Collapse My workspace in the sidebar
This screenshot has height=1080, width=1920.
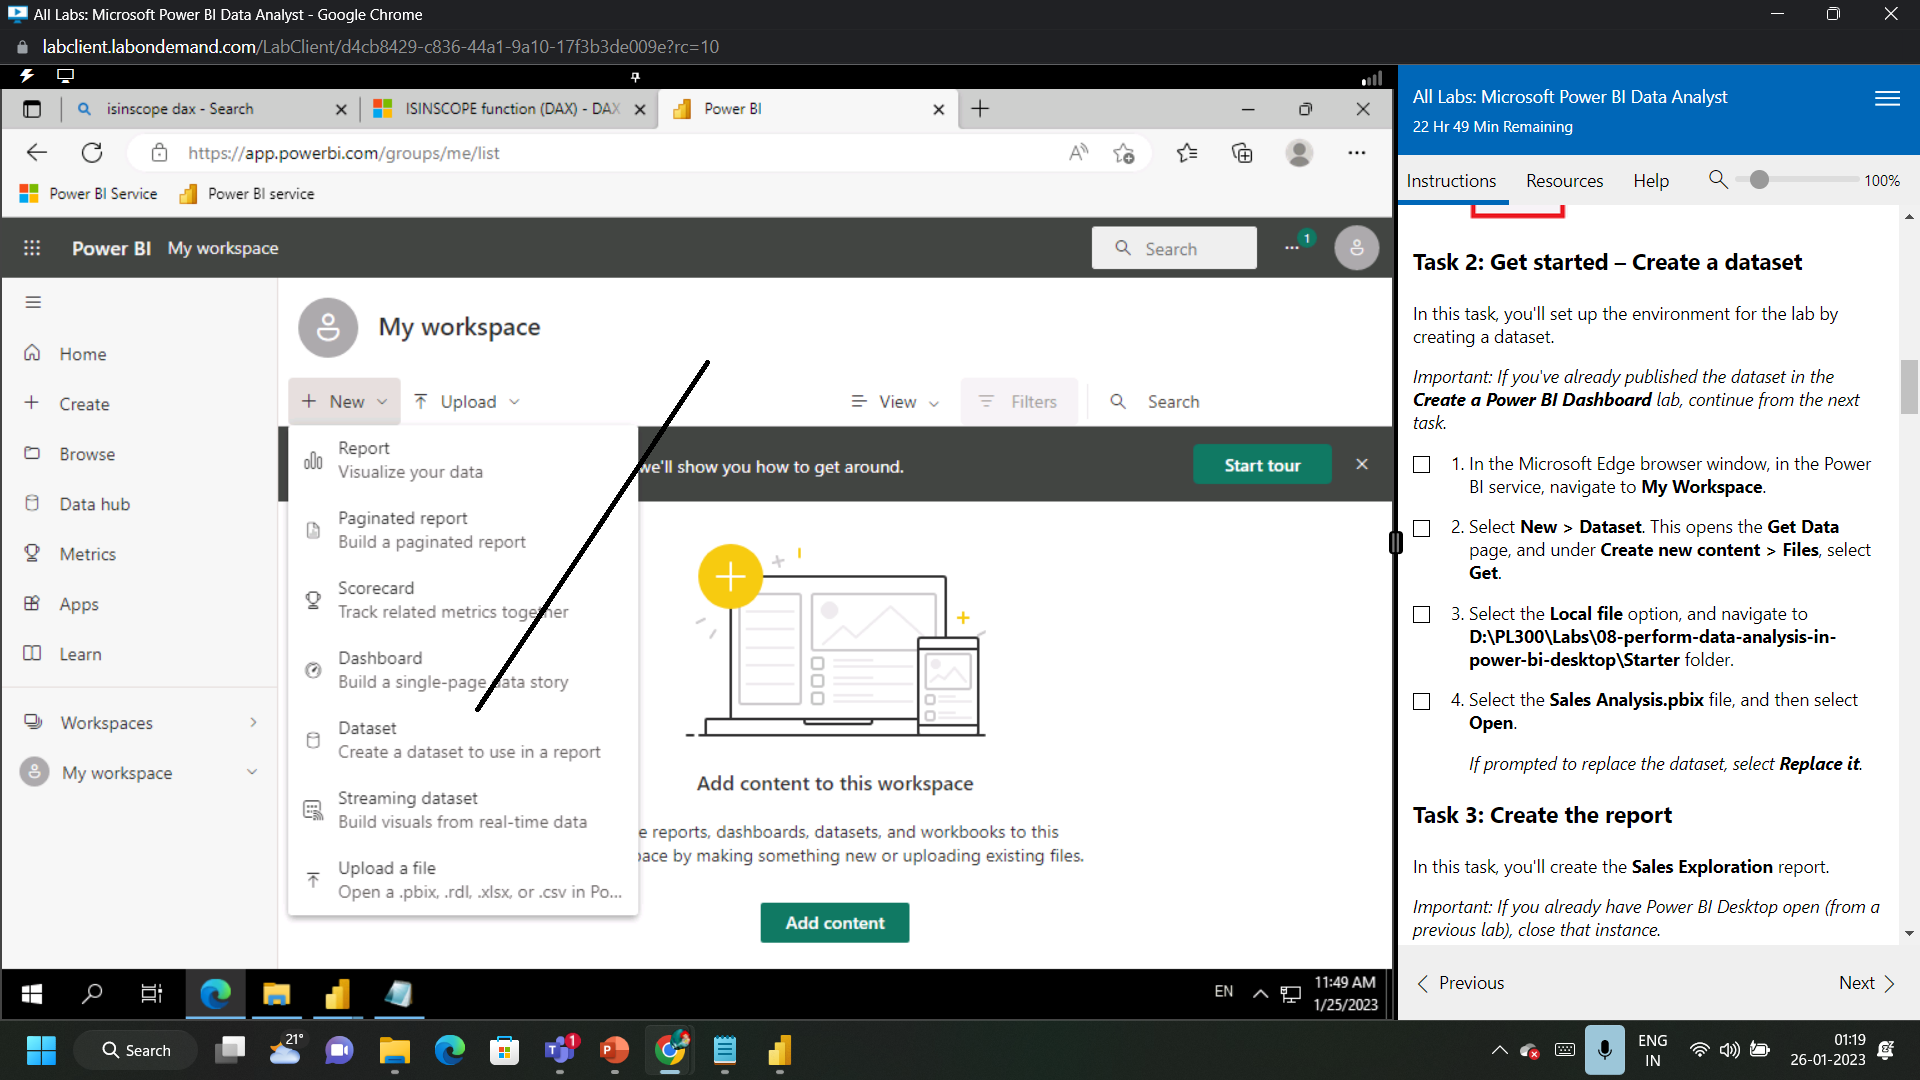point(252,772)
